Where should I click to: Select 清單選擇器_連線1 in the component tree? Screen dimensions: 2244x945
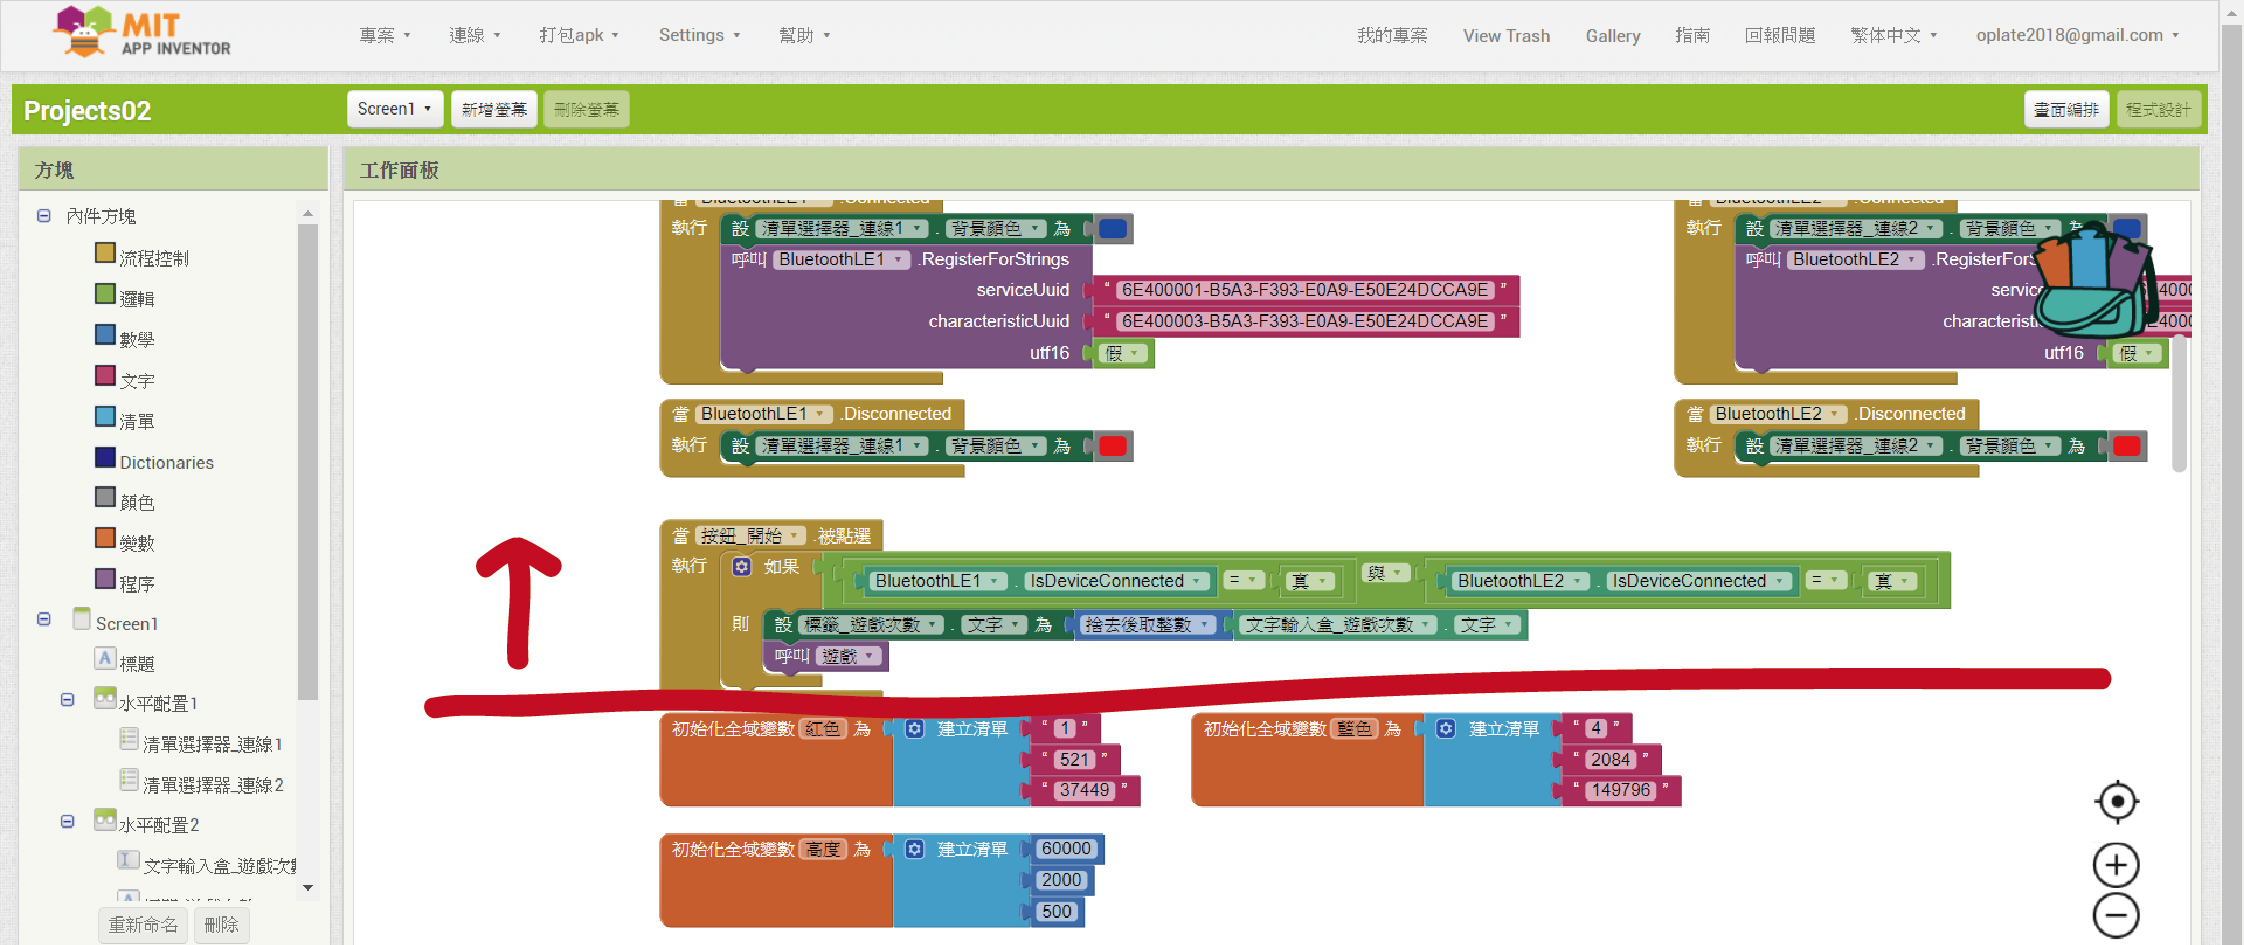tap(212, 744)
